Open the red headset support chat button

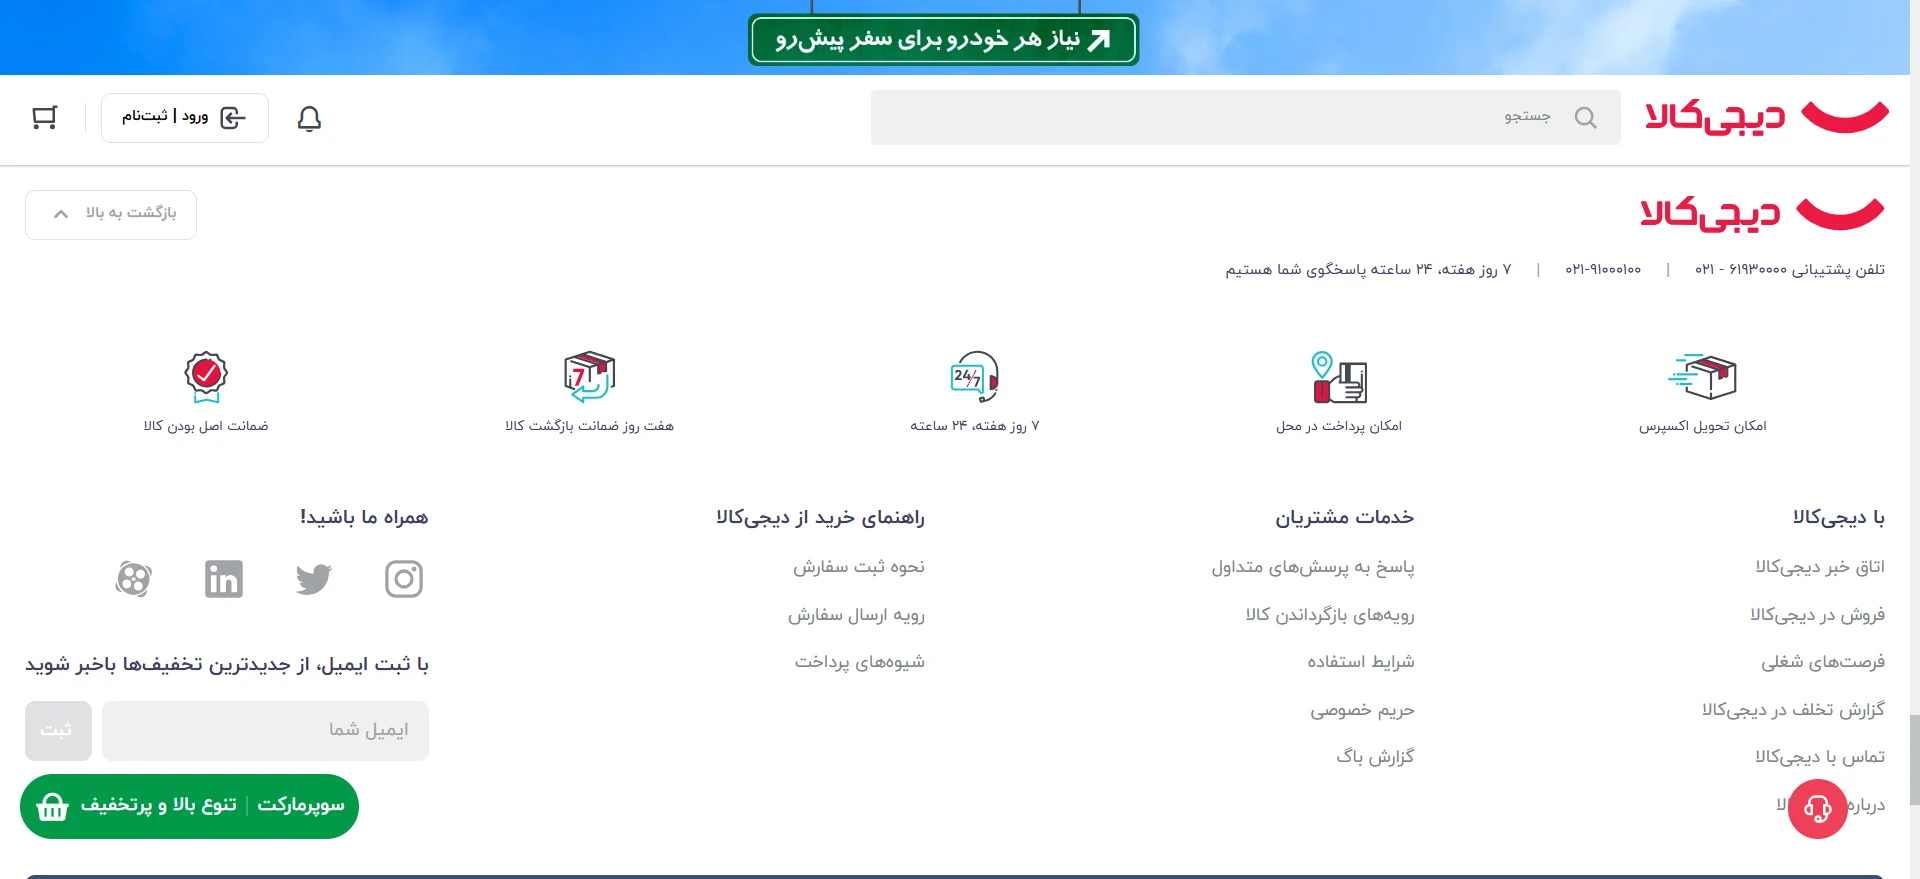[1817, 808]
